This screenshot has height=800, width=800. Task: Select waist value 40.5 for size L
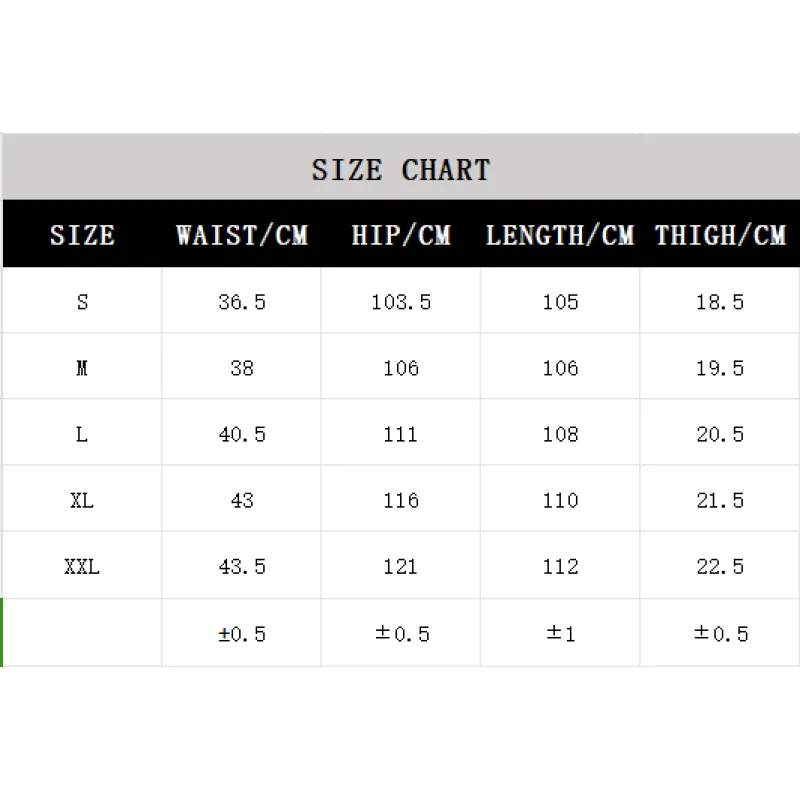click(242, 434)
